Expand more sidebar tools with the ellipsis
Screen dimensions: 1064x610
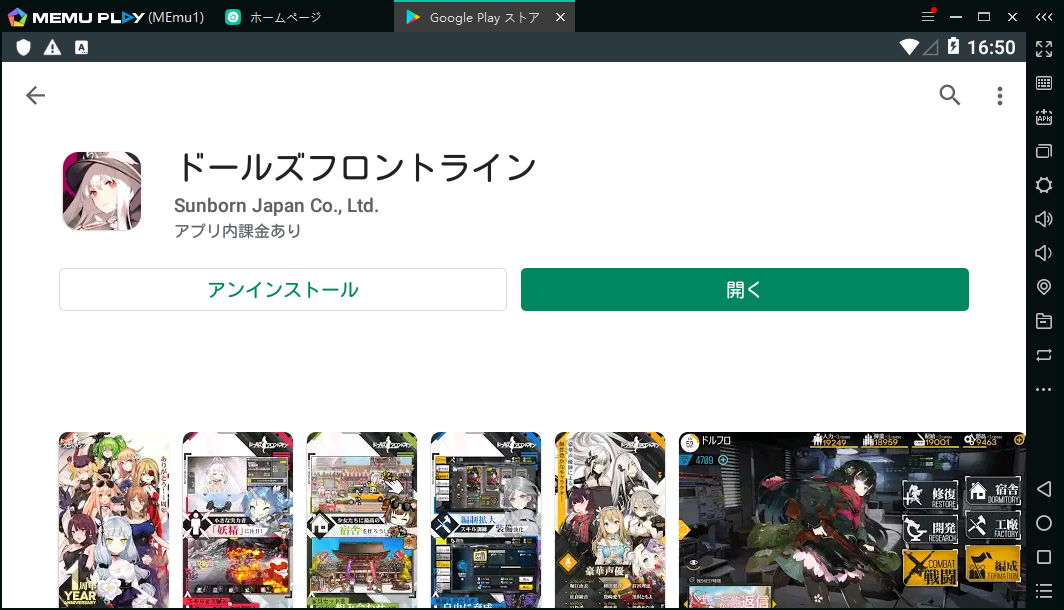pos(1044,389)
